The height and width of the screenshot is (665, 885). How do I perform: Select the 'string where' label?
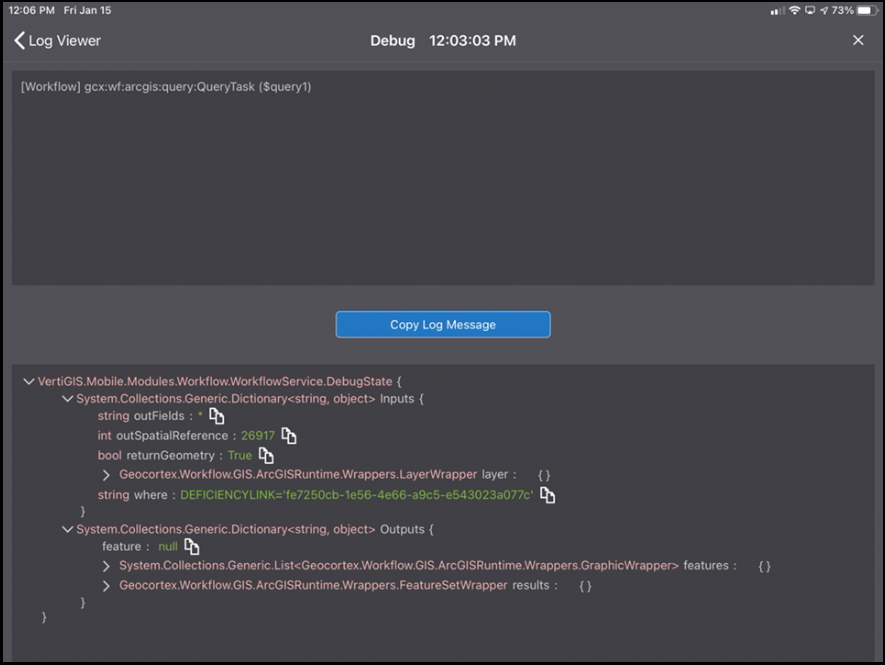[132, 495]
